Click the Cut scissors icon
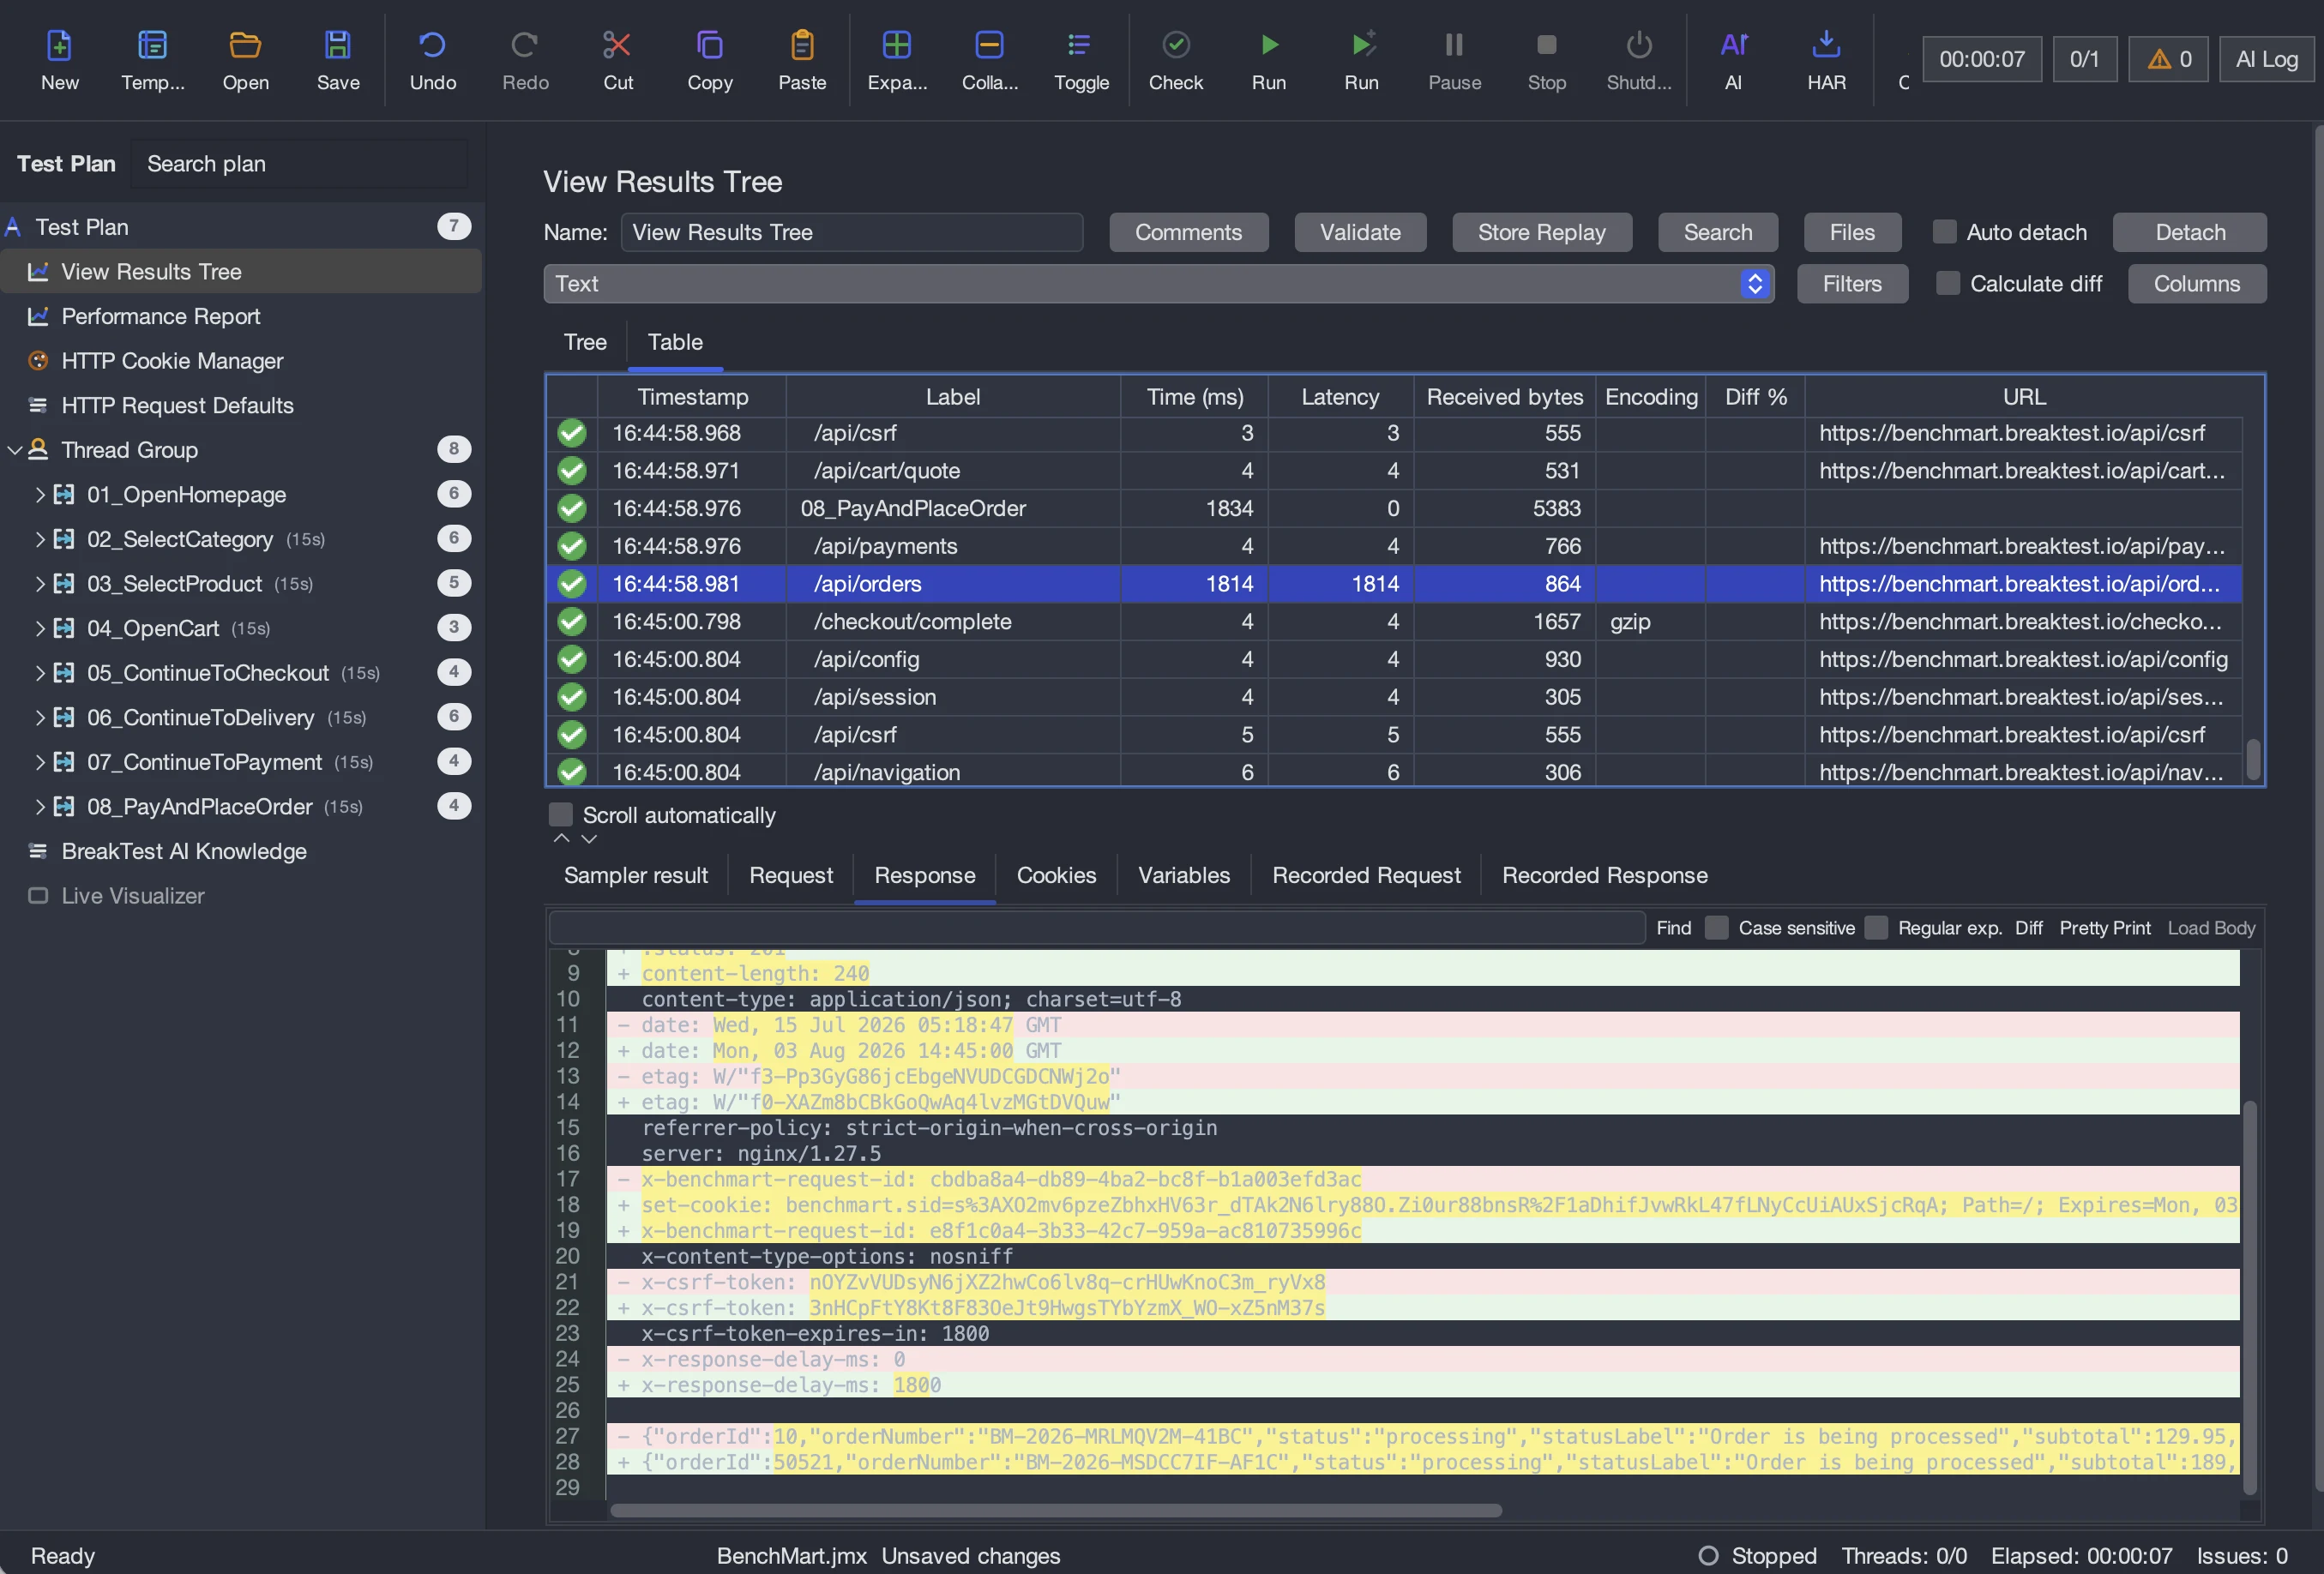 pos(617,45)
